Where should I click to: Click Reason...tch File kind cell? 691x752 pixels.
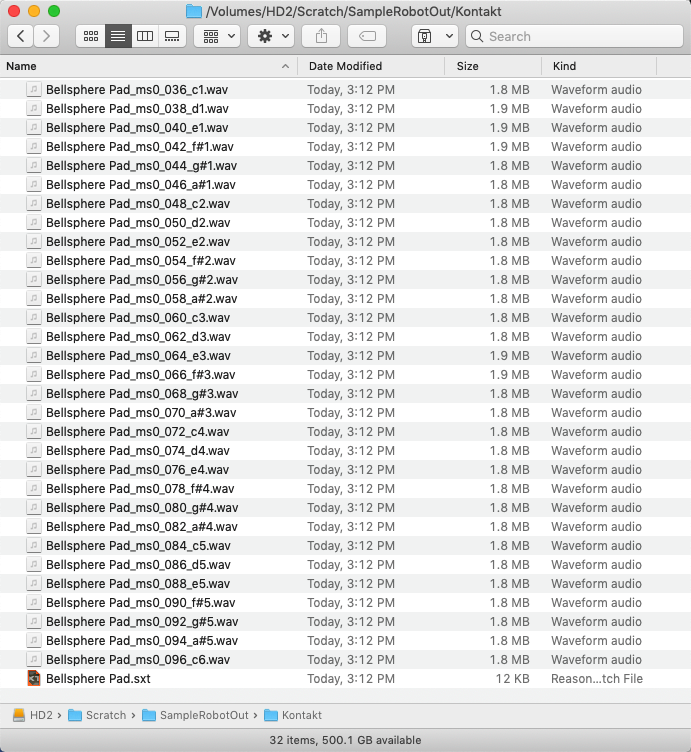tap(597, 679)
